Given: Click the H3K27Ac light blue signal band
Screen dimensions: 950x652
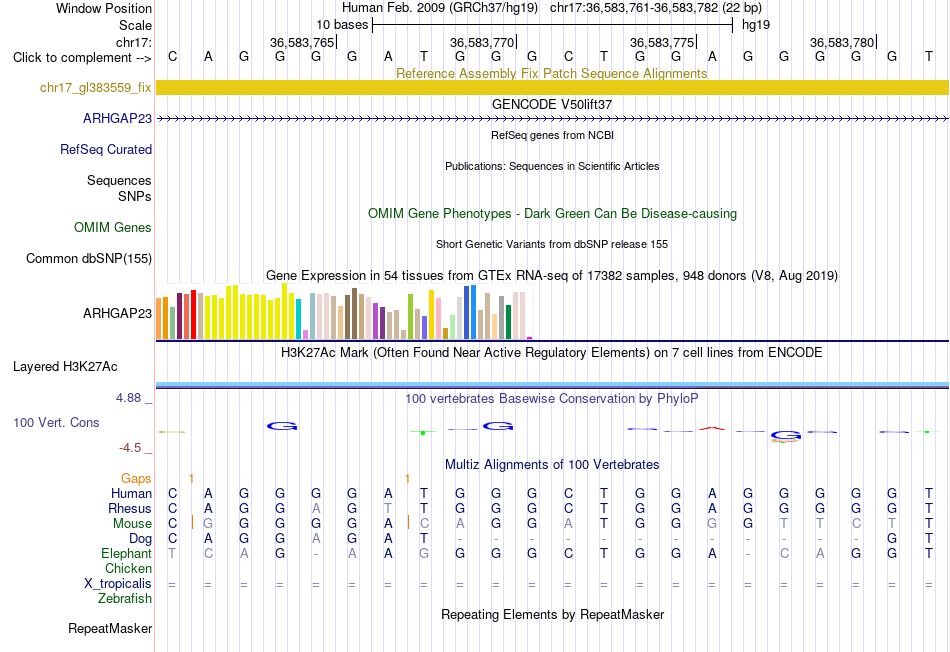Looking at the screenshot, I should (552, 385).
